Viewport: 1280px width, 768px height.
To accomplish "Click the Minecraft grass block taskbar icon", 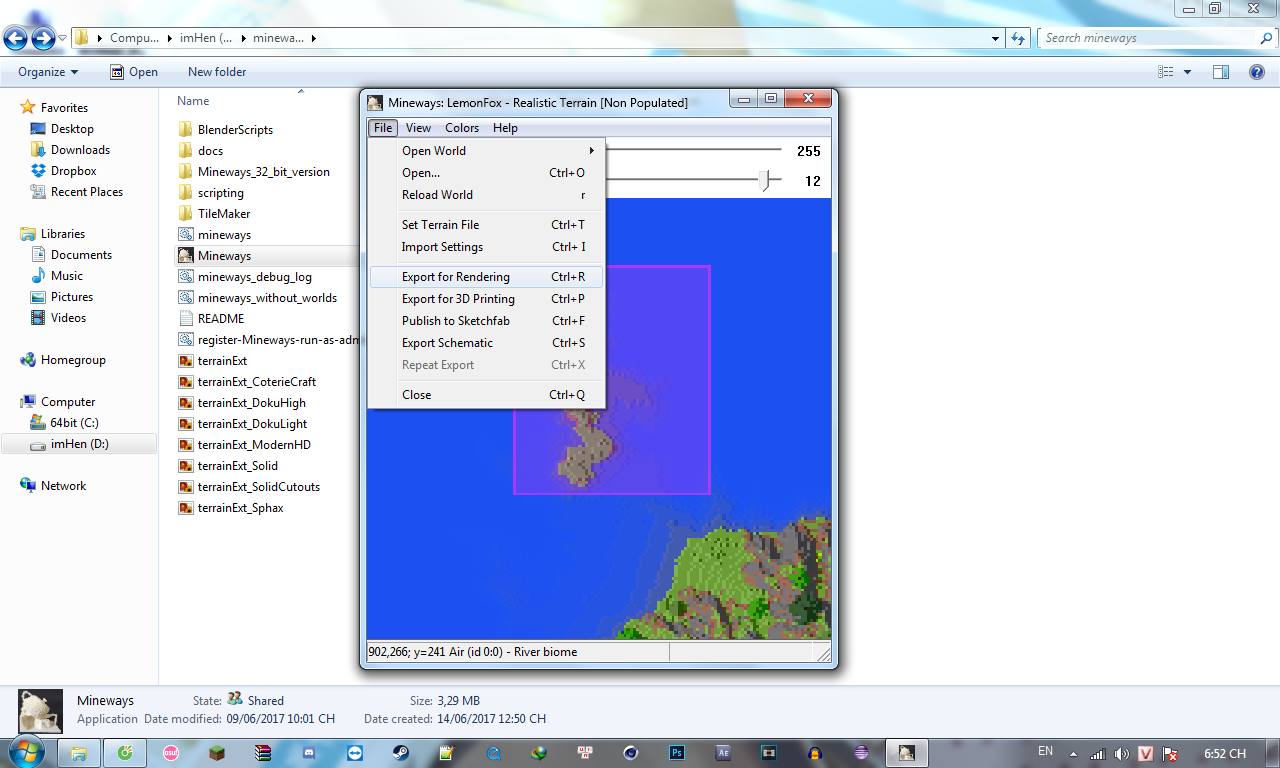I will pyautogui.click(x=217, y=753).
